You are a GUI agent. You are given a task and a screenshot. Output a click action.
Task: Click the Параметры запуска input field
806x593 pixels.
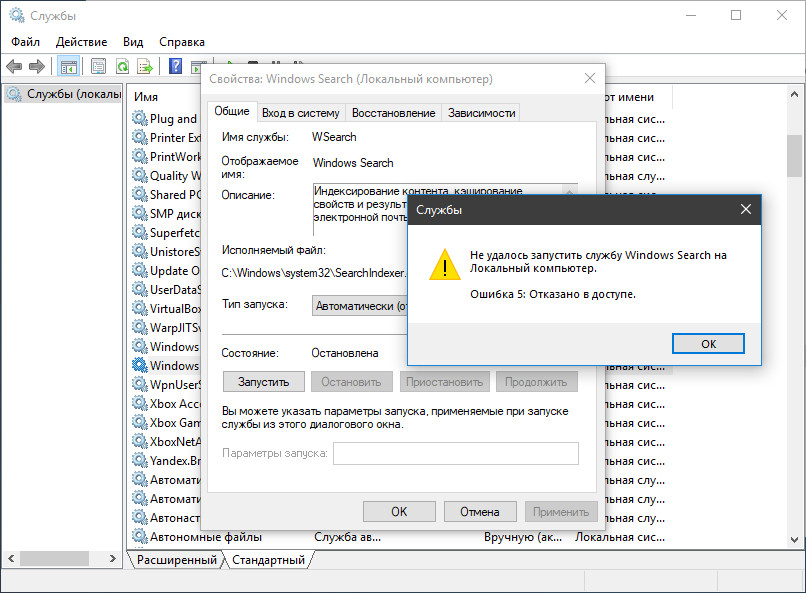click(456, 453)
